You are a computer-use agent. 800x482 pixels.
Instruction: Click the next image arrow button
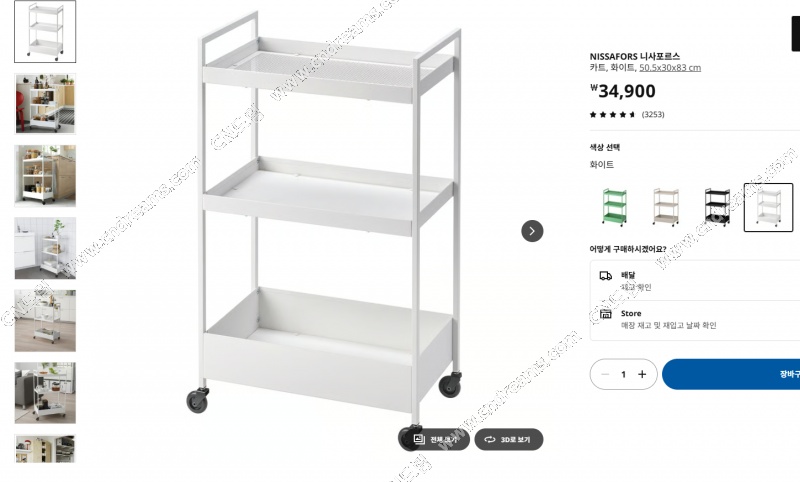[532, 231]
